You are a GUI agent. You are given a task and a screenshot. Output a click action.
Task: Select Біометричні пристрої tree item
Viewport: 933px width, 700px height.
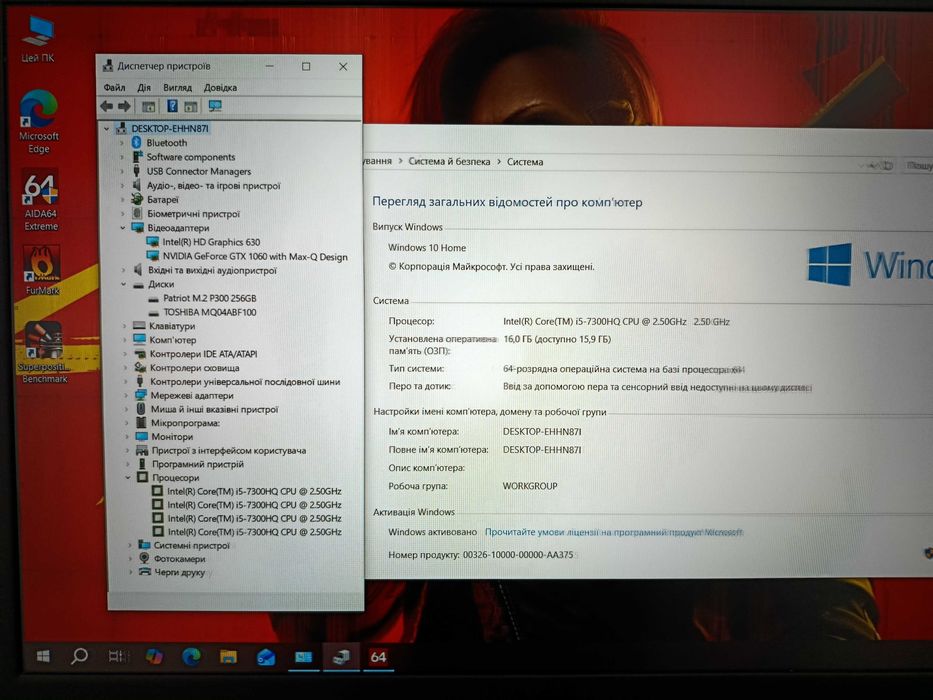coord(193,214)
